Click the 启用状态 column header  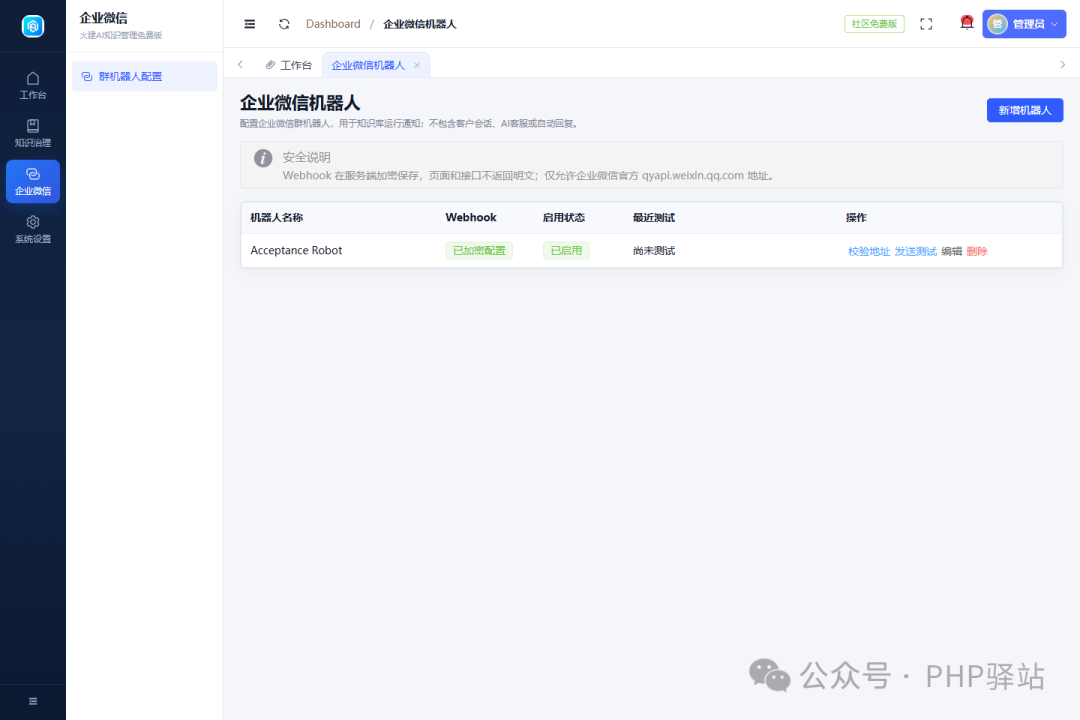point(563,218)
